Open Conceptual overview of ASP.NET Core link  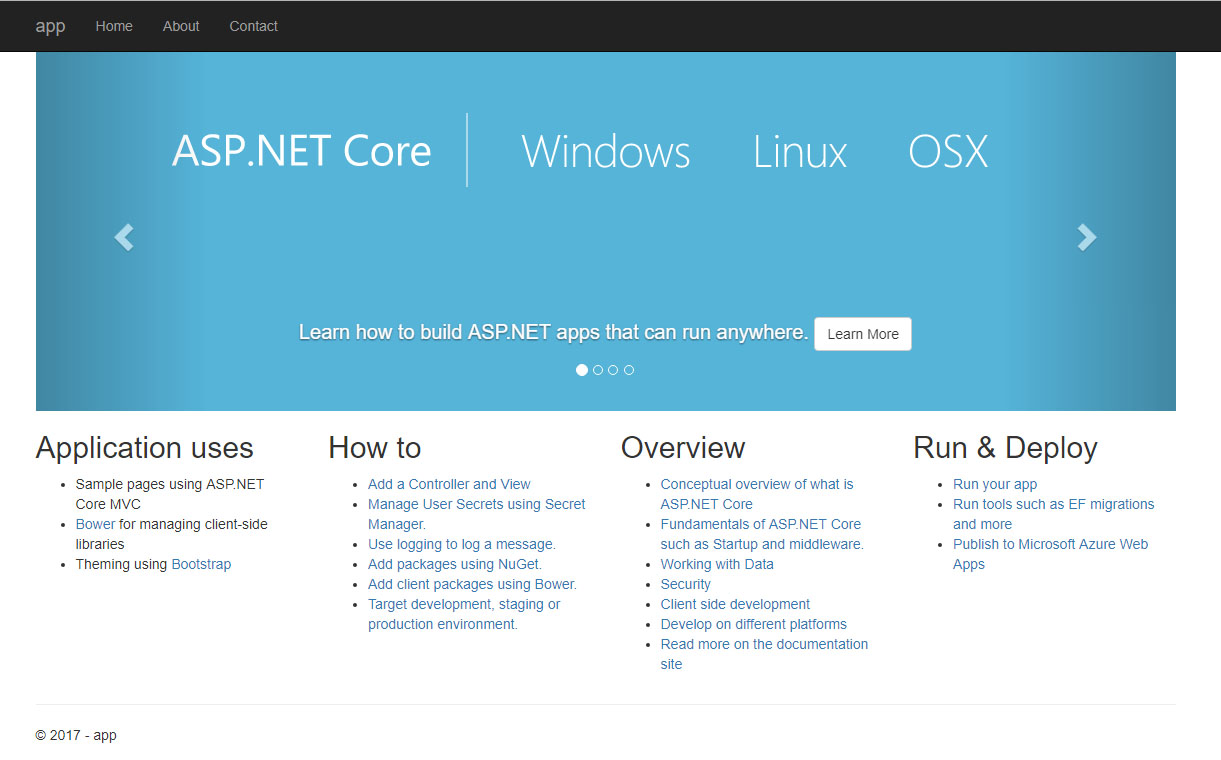coord(757,494)
